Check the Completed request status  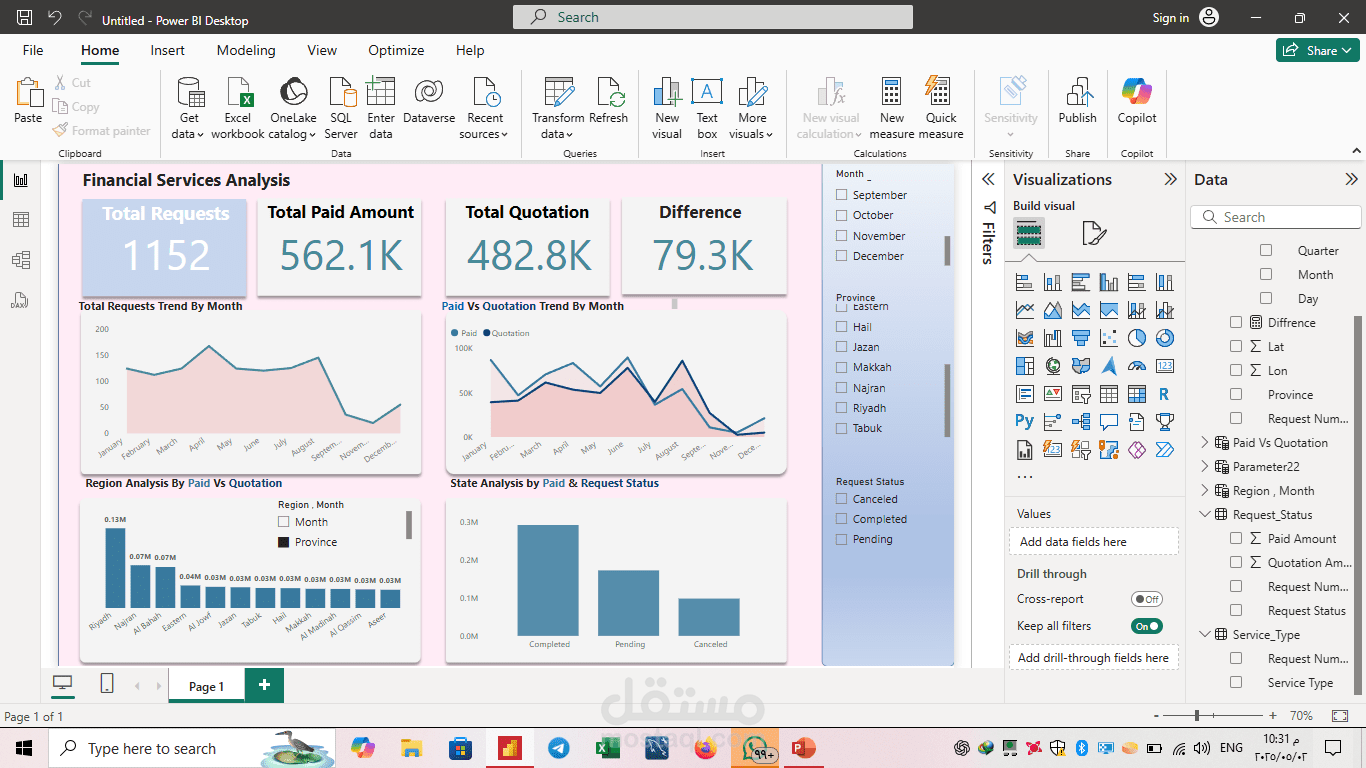[842, 519]
